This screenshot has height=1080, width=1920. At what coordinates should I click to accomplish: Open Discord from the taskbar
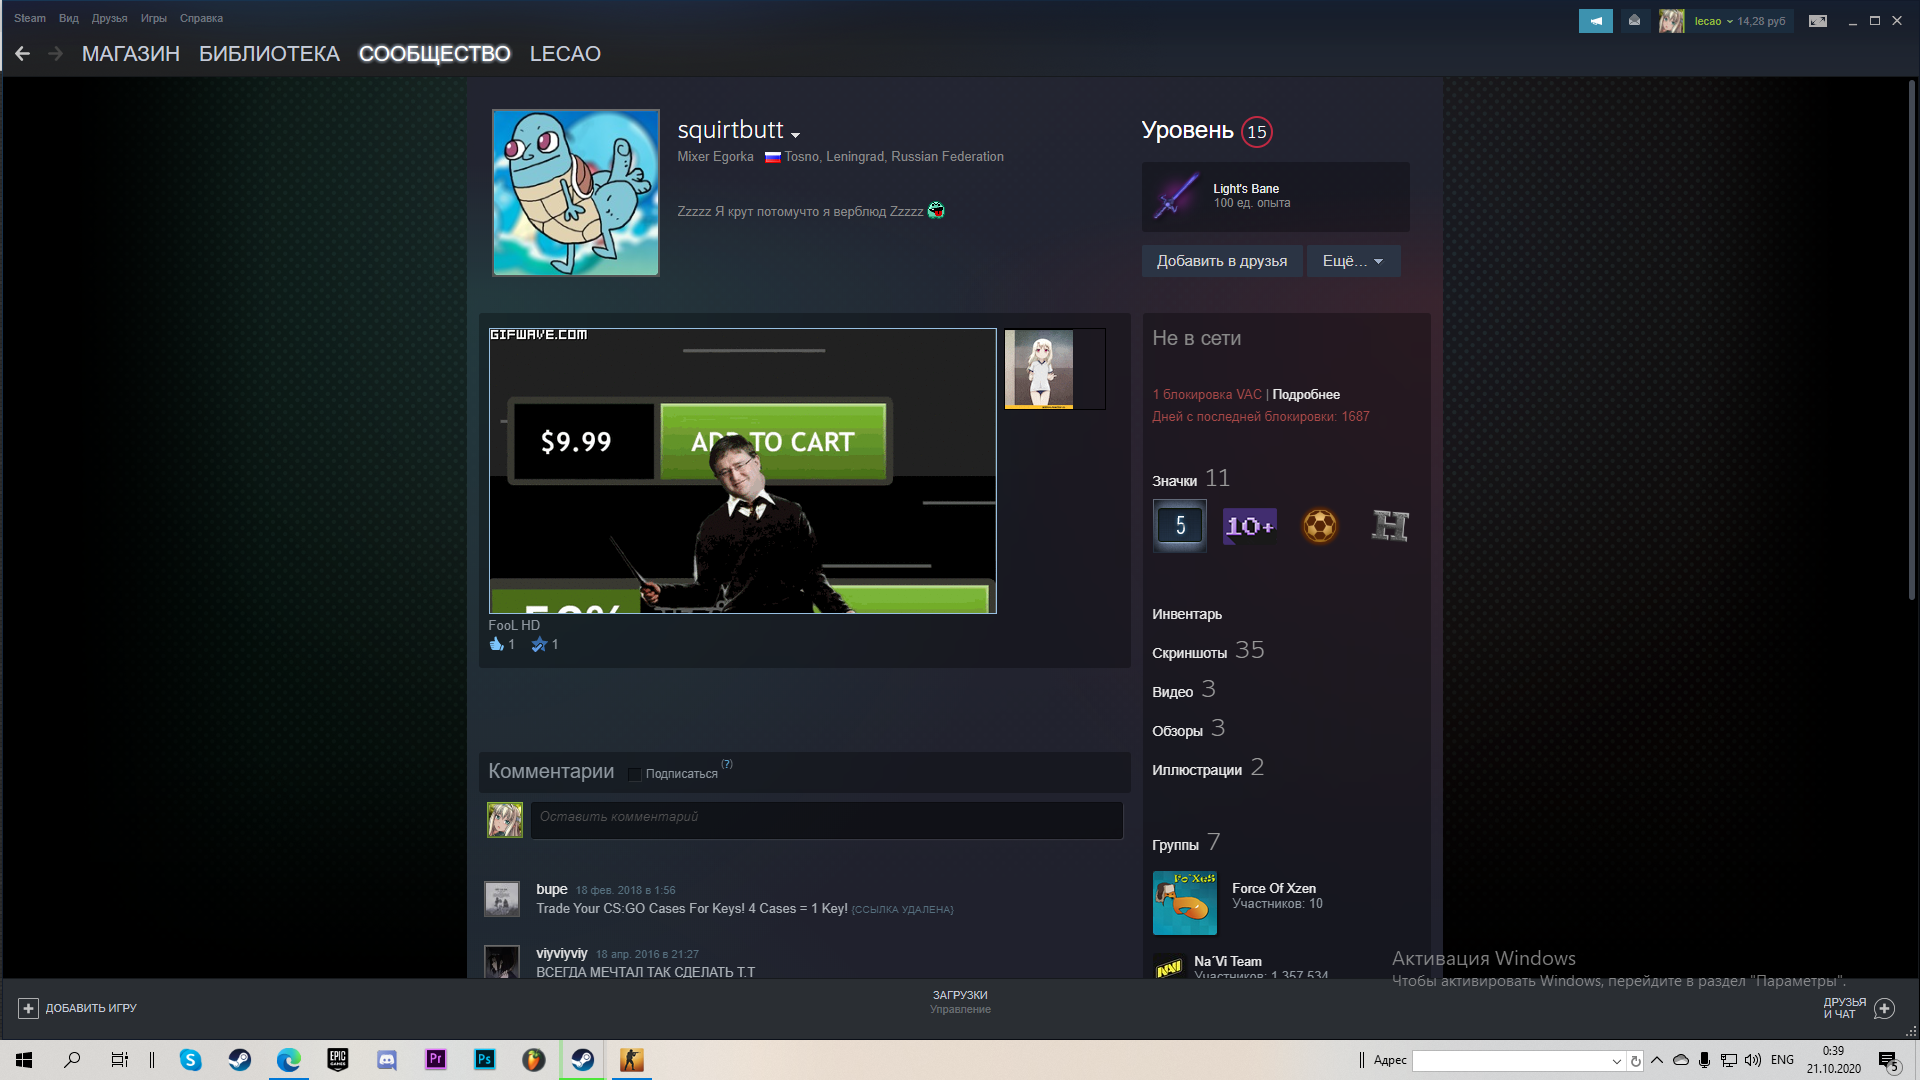387,1060
